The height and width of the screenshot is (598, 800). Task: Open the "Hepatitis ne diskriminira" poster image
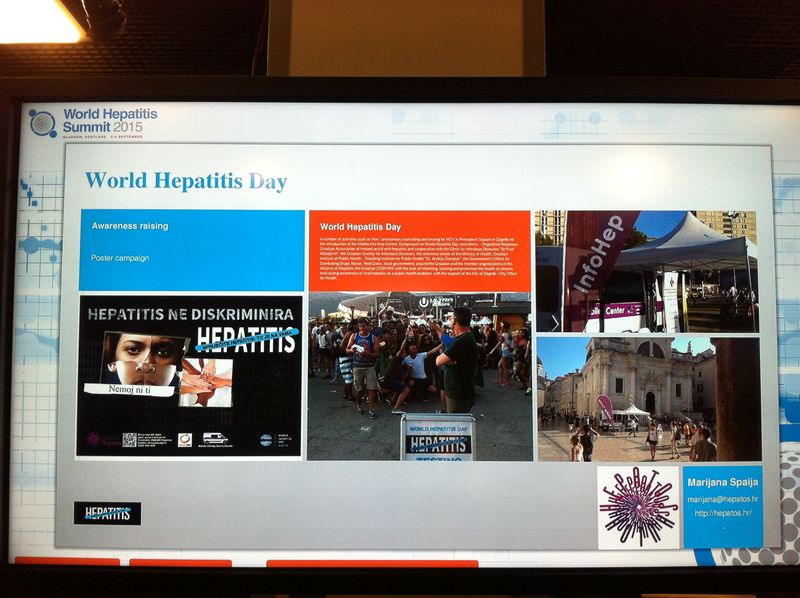point(189,376)
